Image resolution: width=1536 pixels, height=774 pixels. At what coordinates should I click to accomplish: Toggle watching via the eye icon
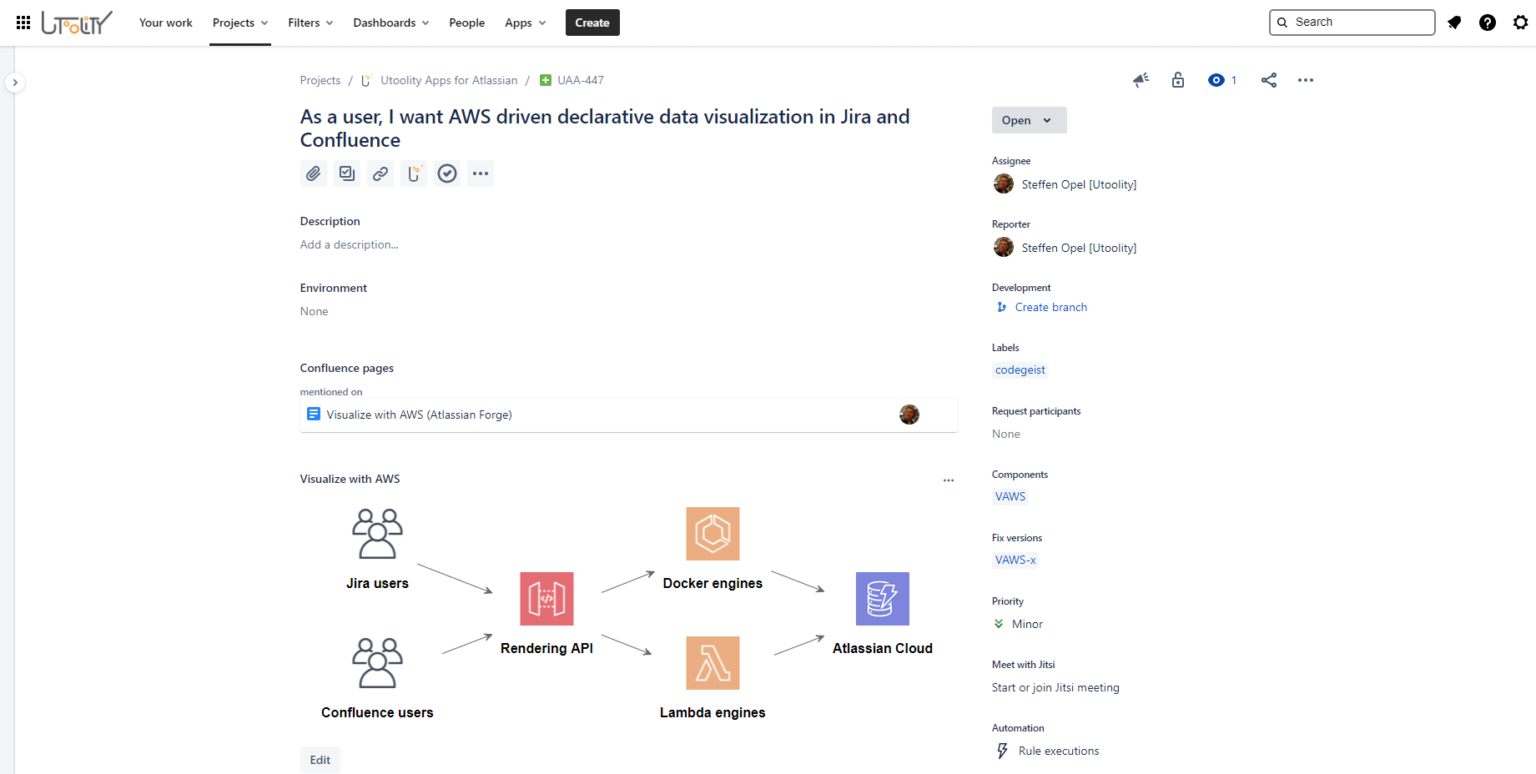[x=1214, y=79]
